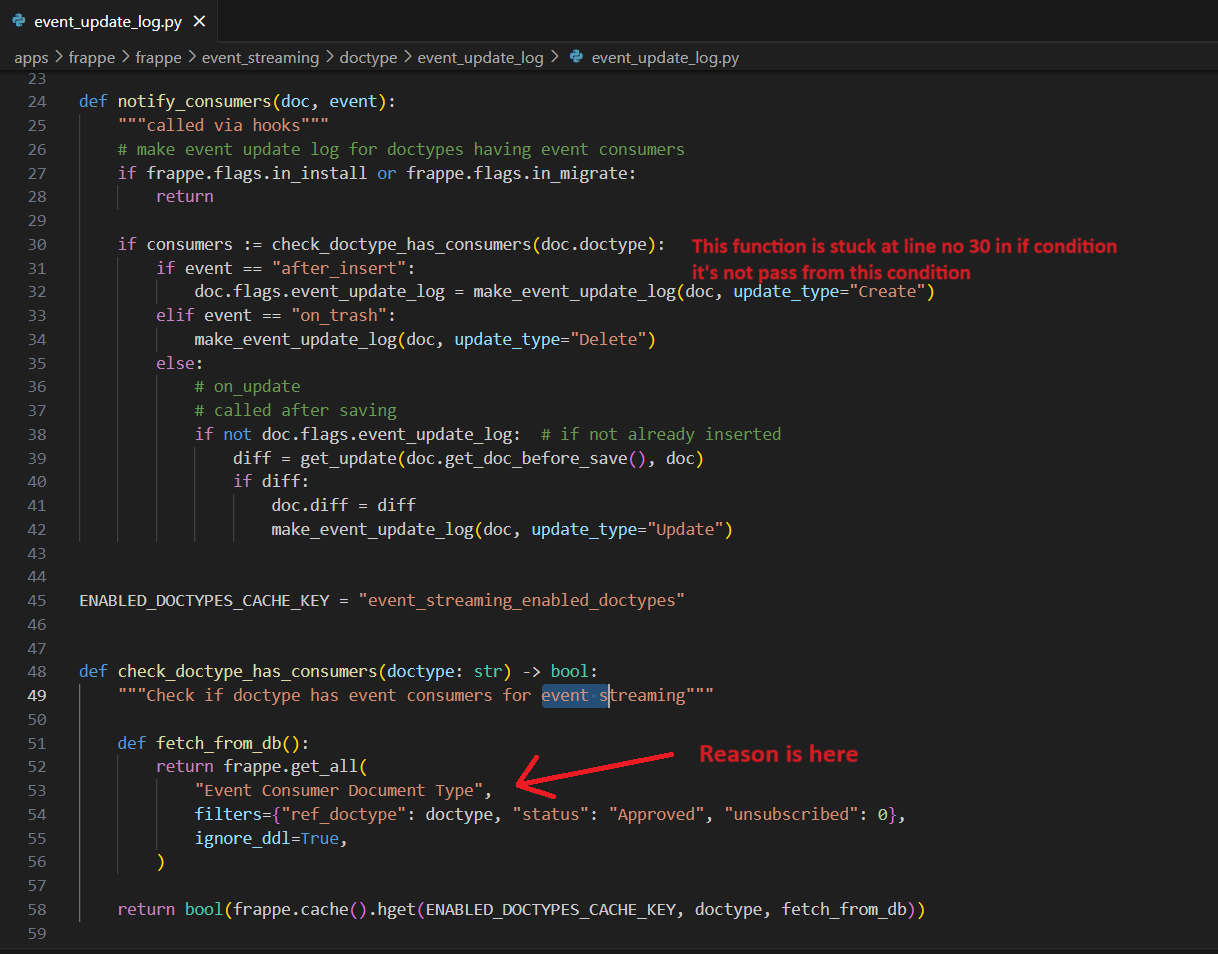Click the 'bool' return type annotation
Viewport: 1218px width, 954px height.
pos(570,672)
